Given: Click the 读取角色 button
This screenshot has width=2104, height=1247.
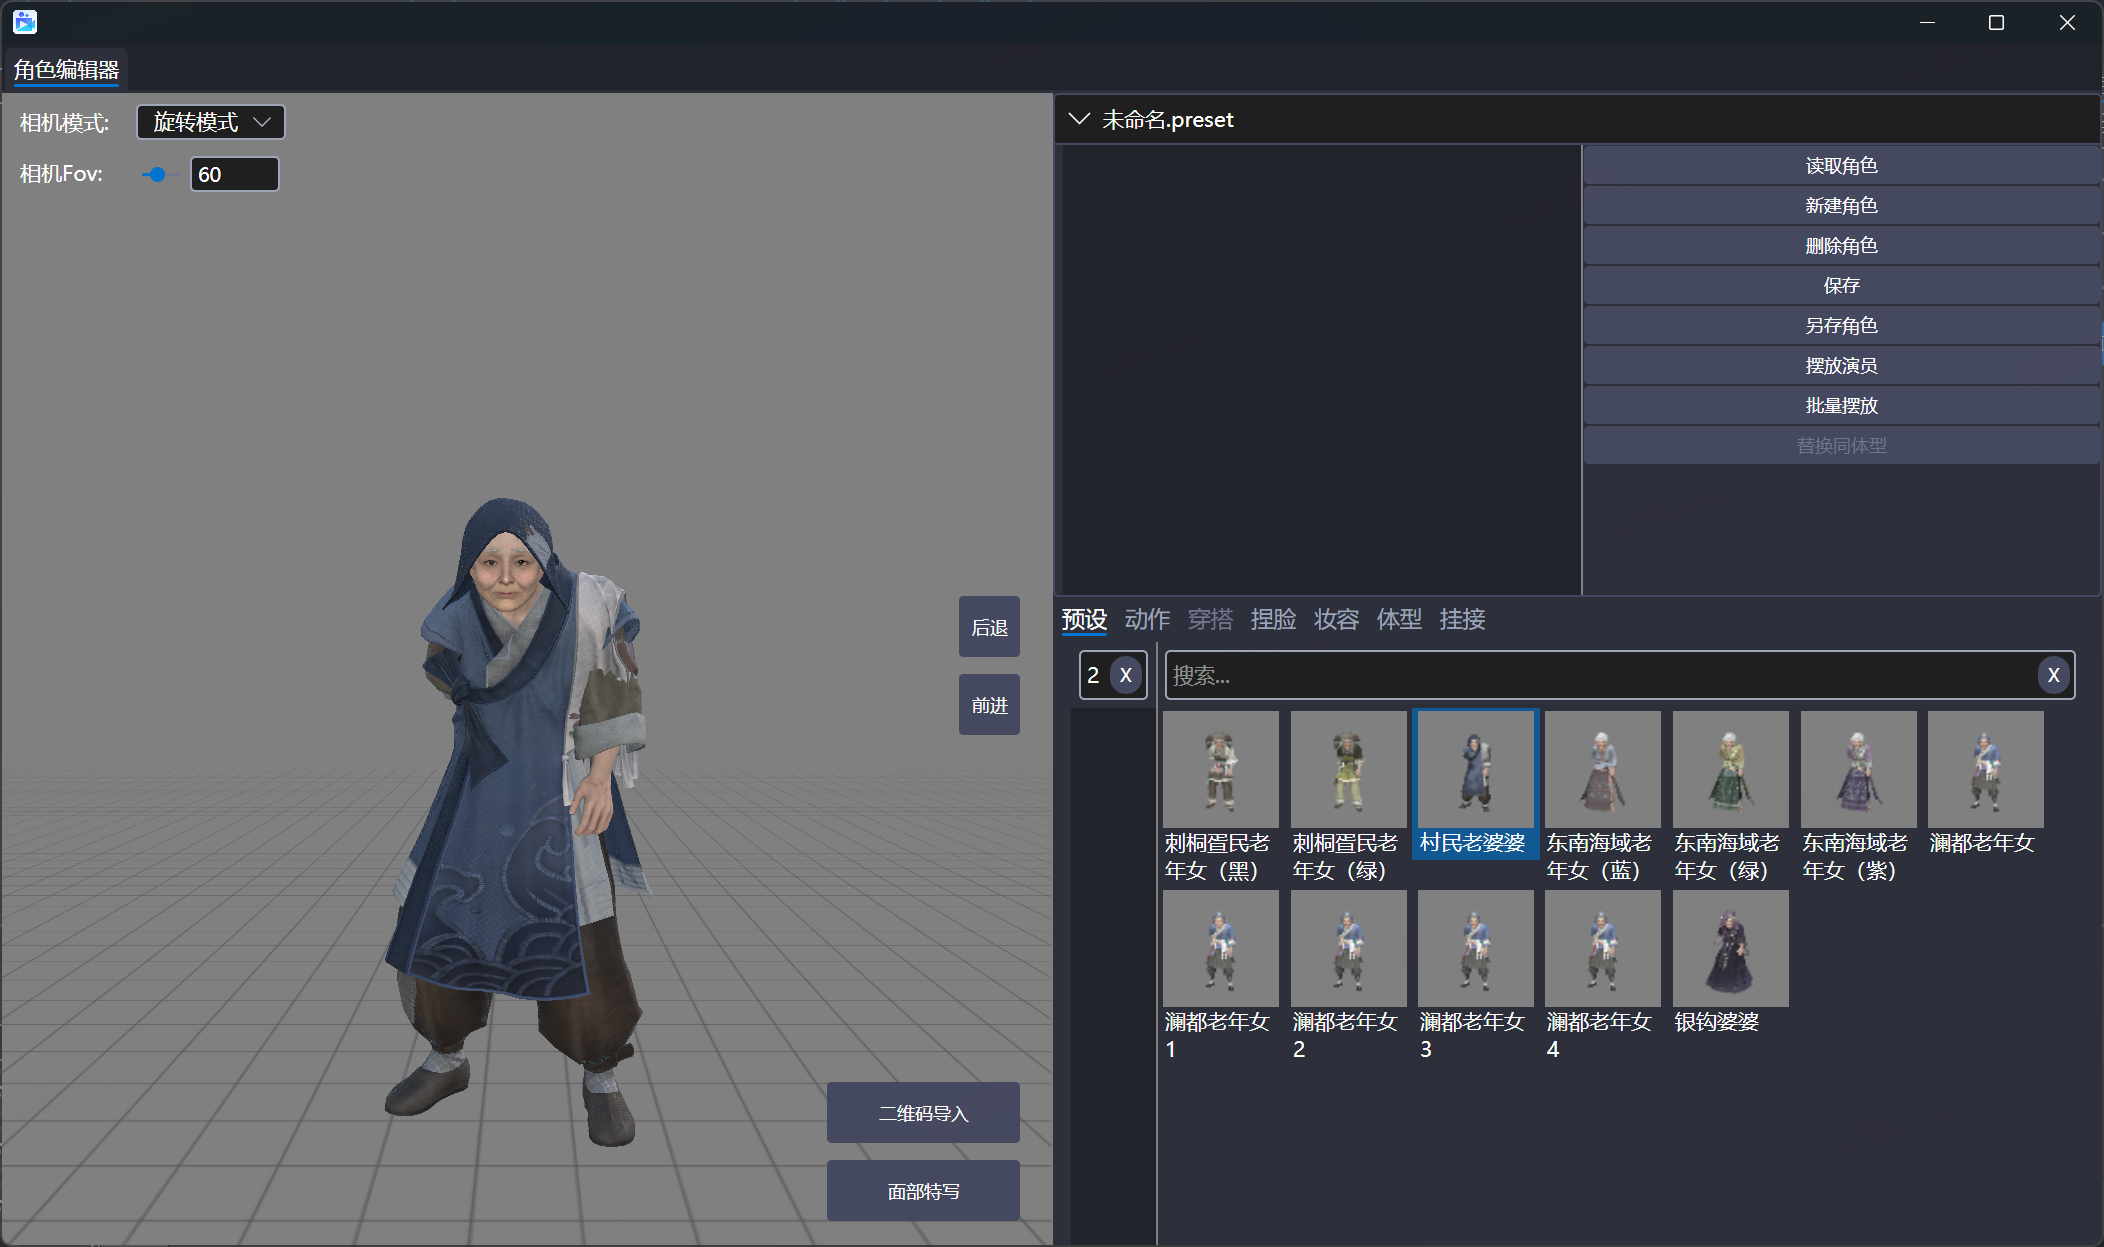Looking at the screenshot, I should pyautogui.click(x=1840, y=166).
